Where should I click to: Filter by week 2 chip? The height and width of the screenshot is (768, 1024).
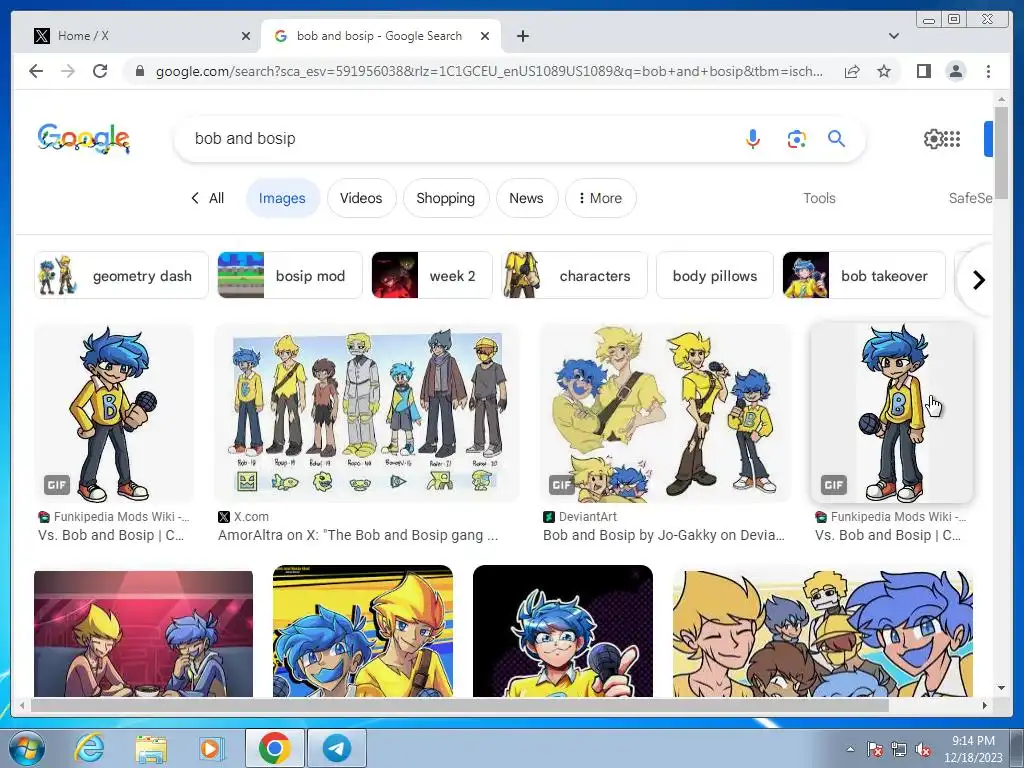(x=432, y=276)
